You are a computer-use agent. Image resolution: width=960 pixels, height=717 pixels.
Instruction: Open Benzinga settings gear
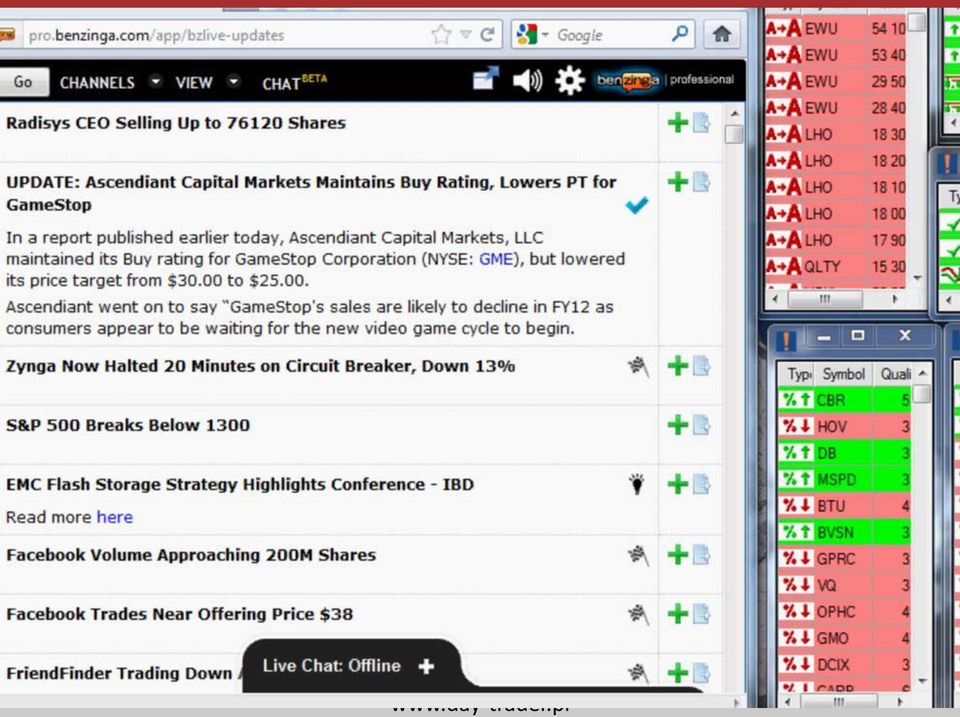569,80
